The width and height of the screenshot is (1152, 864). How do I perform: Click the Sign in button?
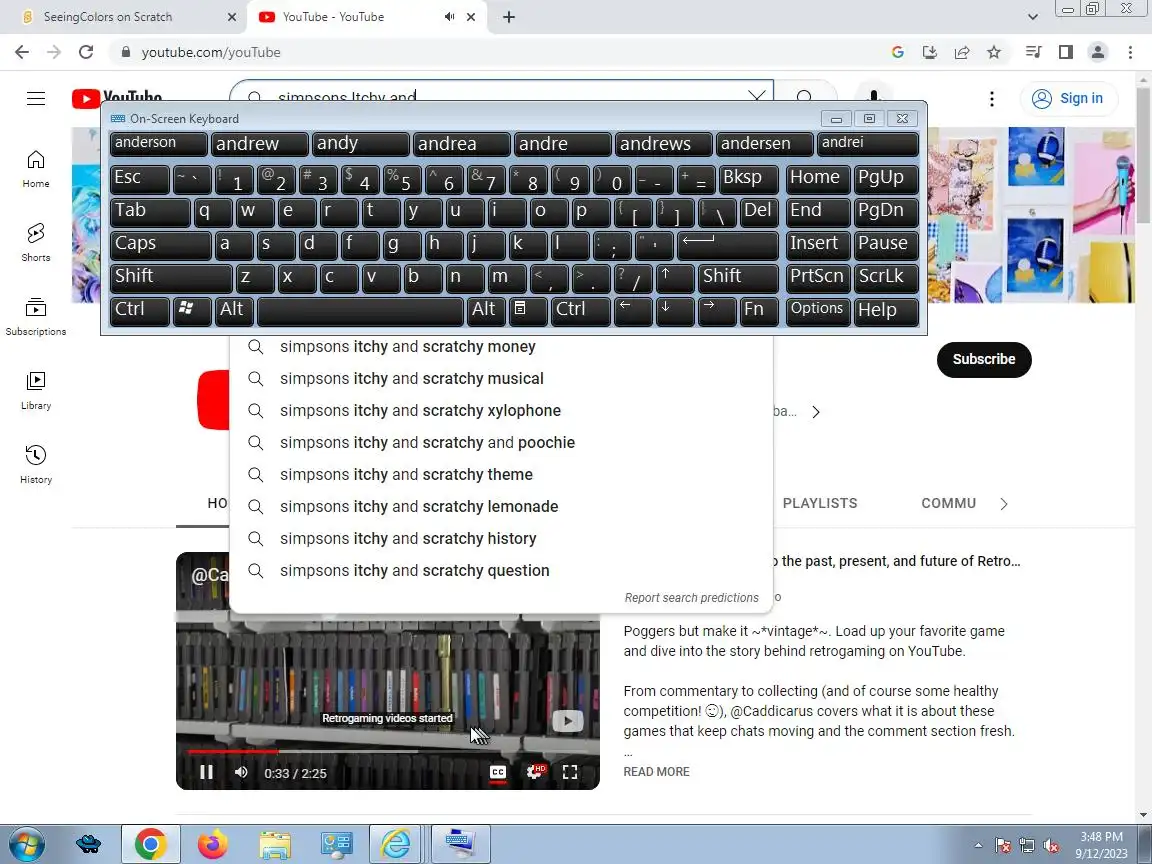1069,98
